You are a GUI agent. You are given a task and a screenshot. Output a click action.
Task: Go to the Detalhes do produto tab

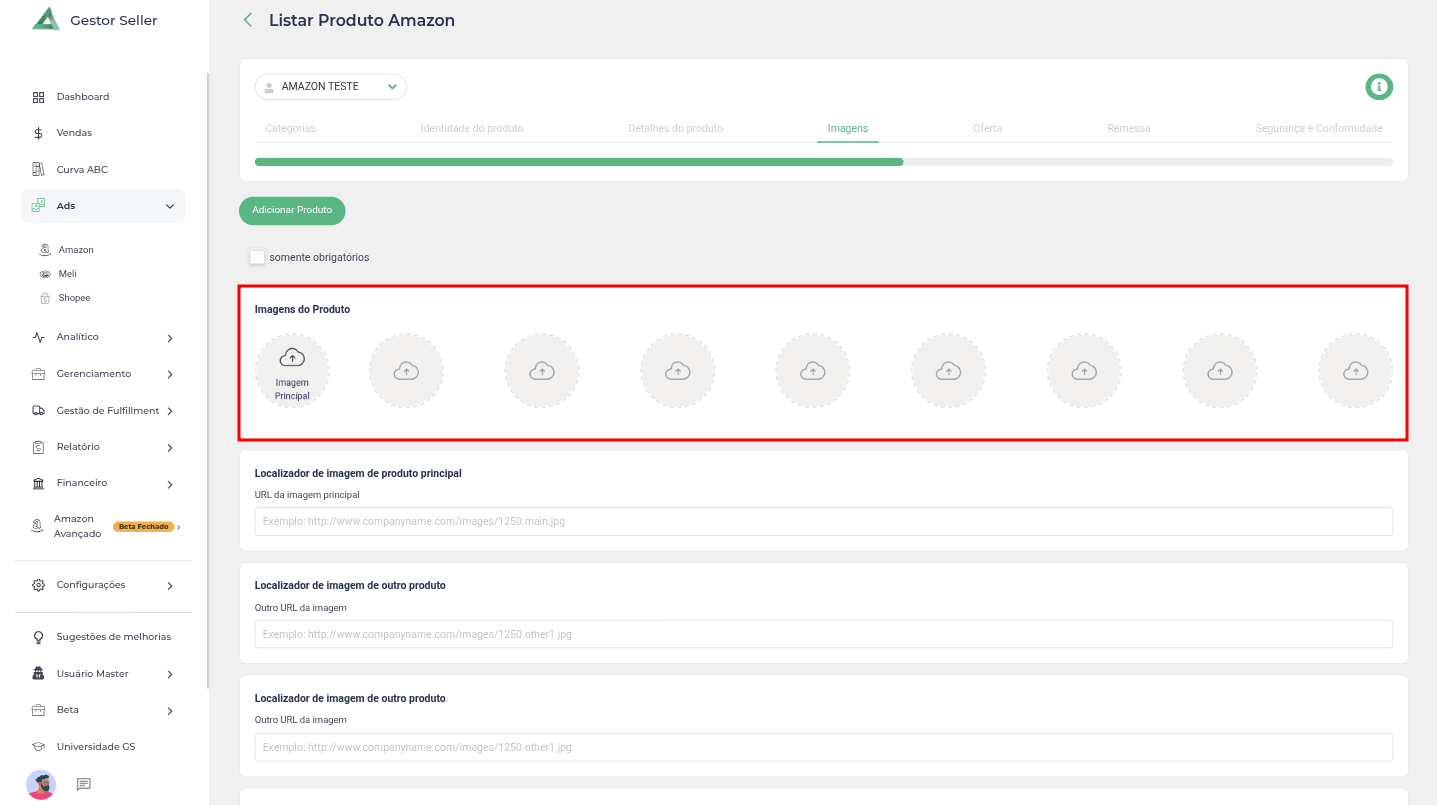pos(675,128)
